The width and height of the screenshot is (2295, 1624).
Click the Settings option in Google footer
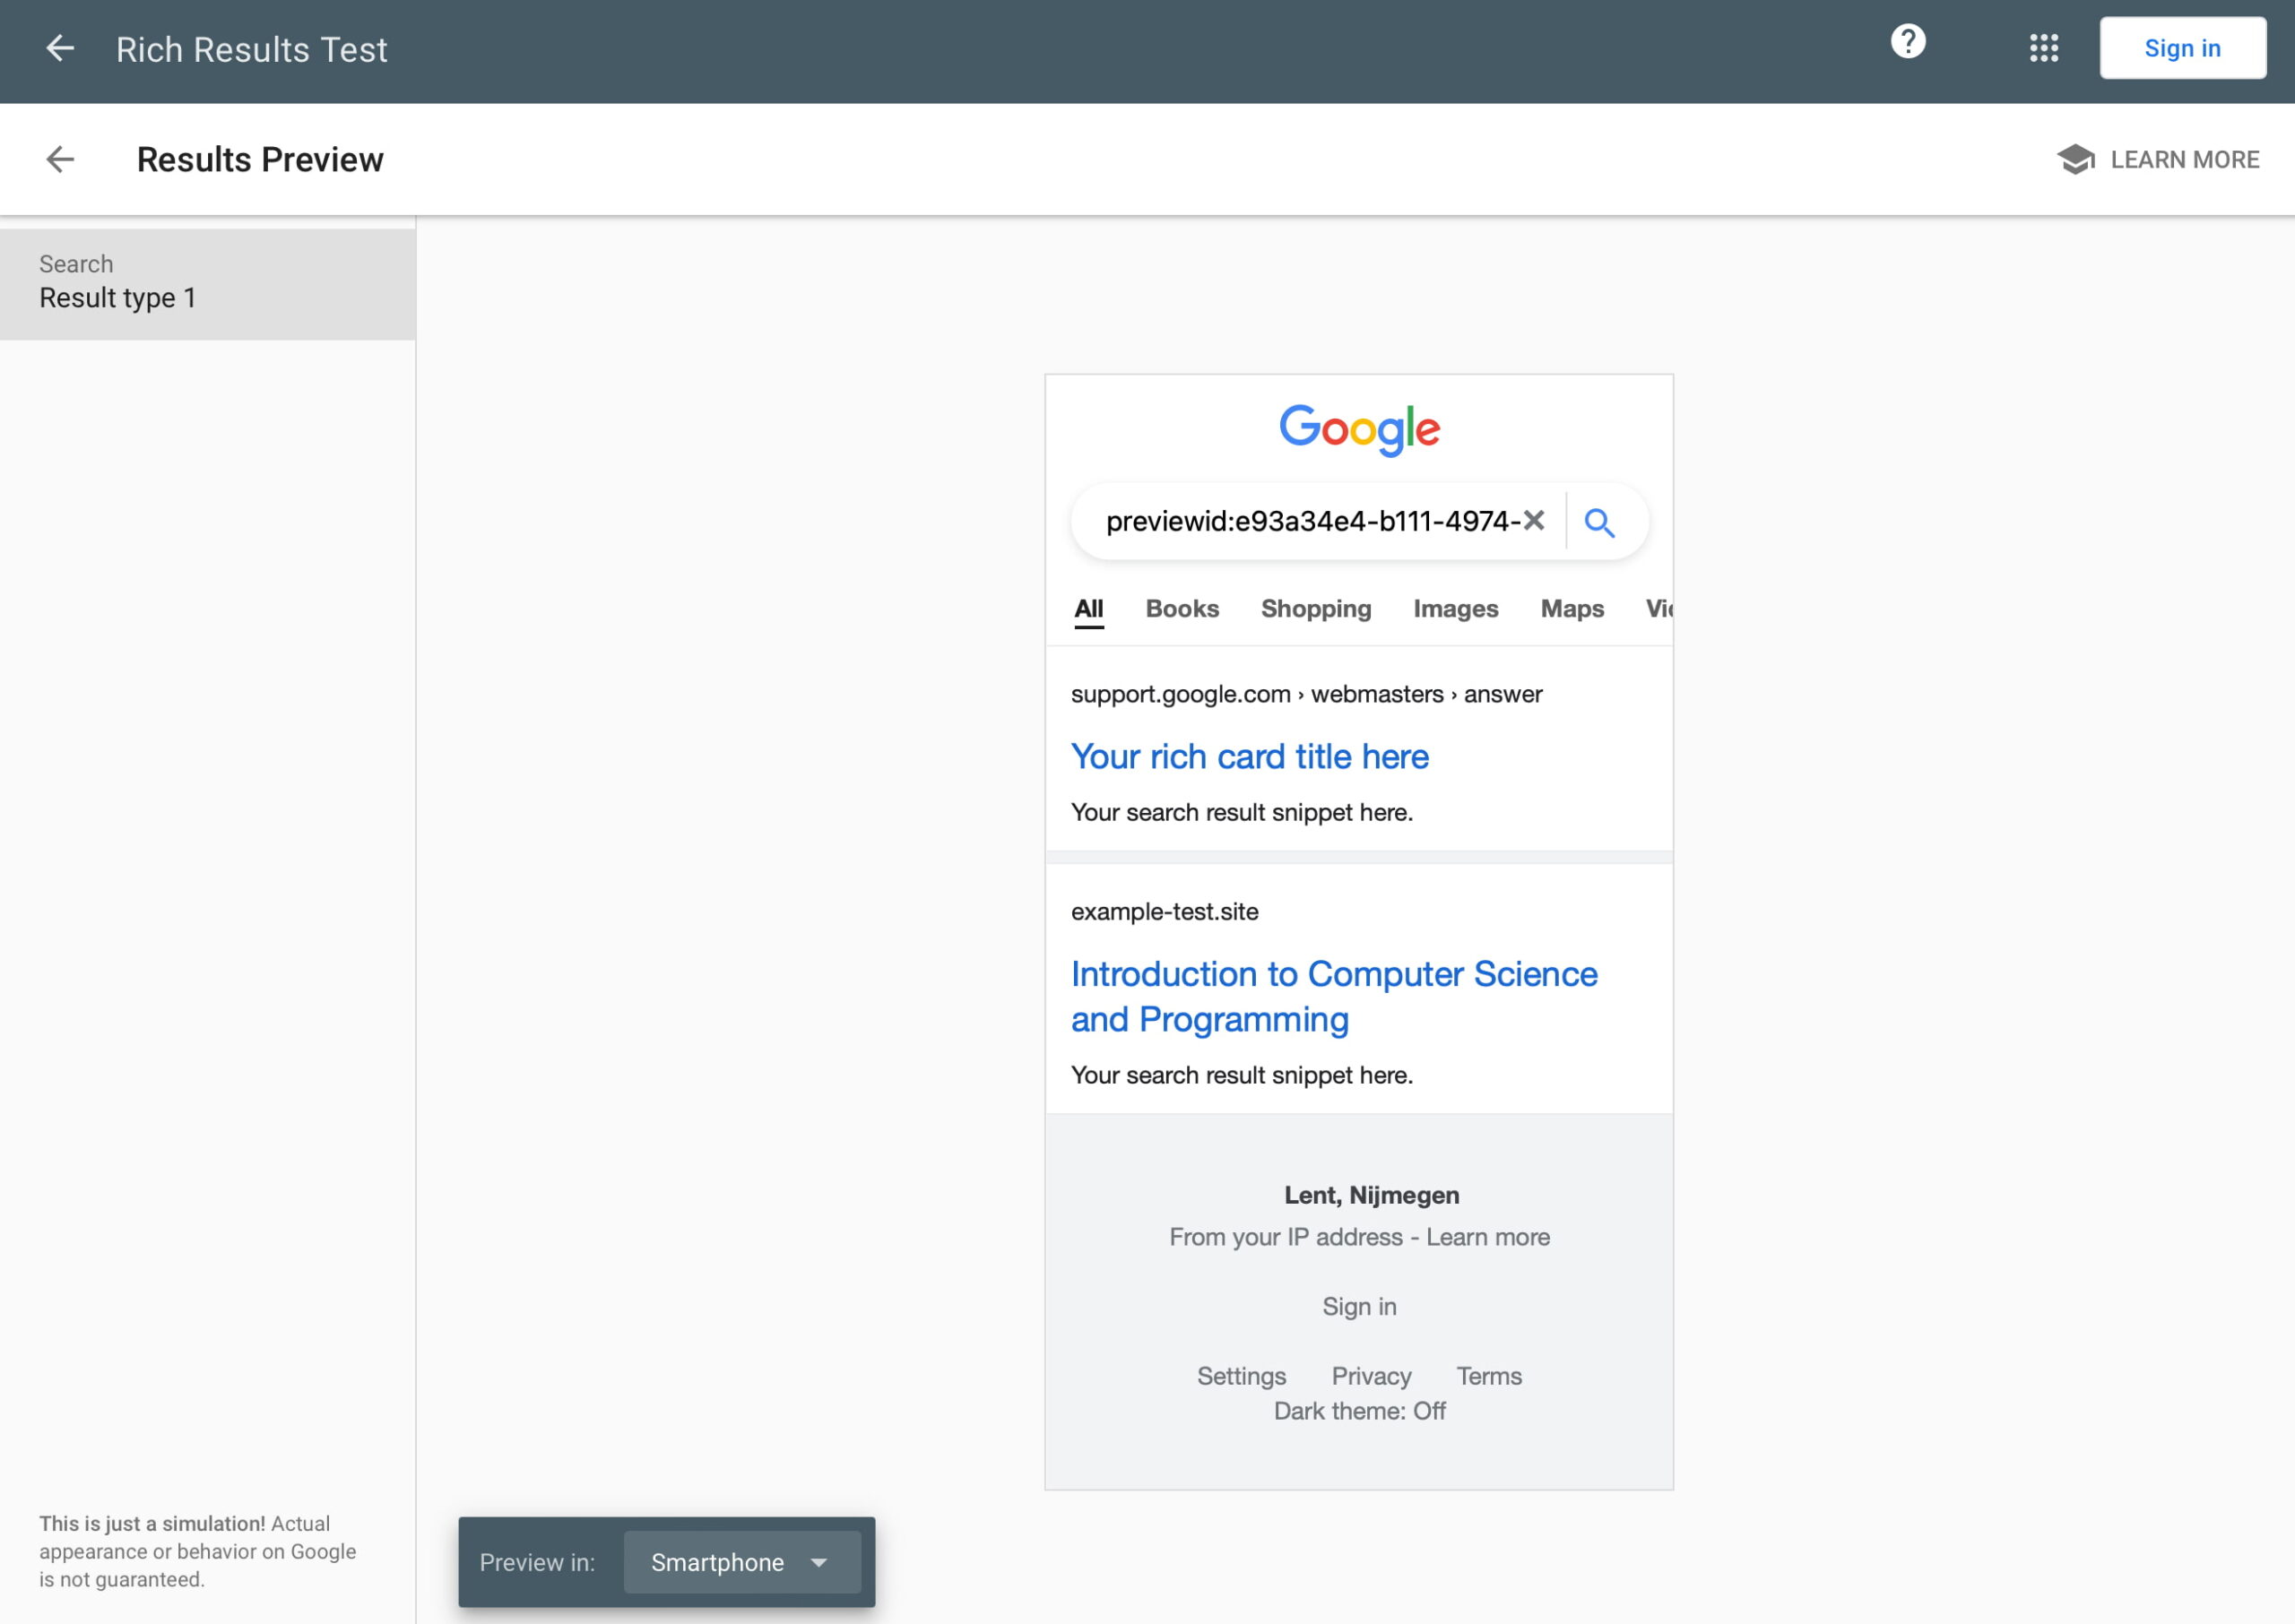tap(1243, 1376)
